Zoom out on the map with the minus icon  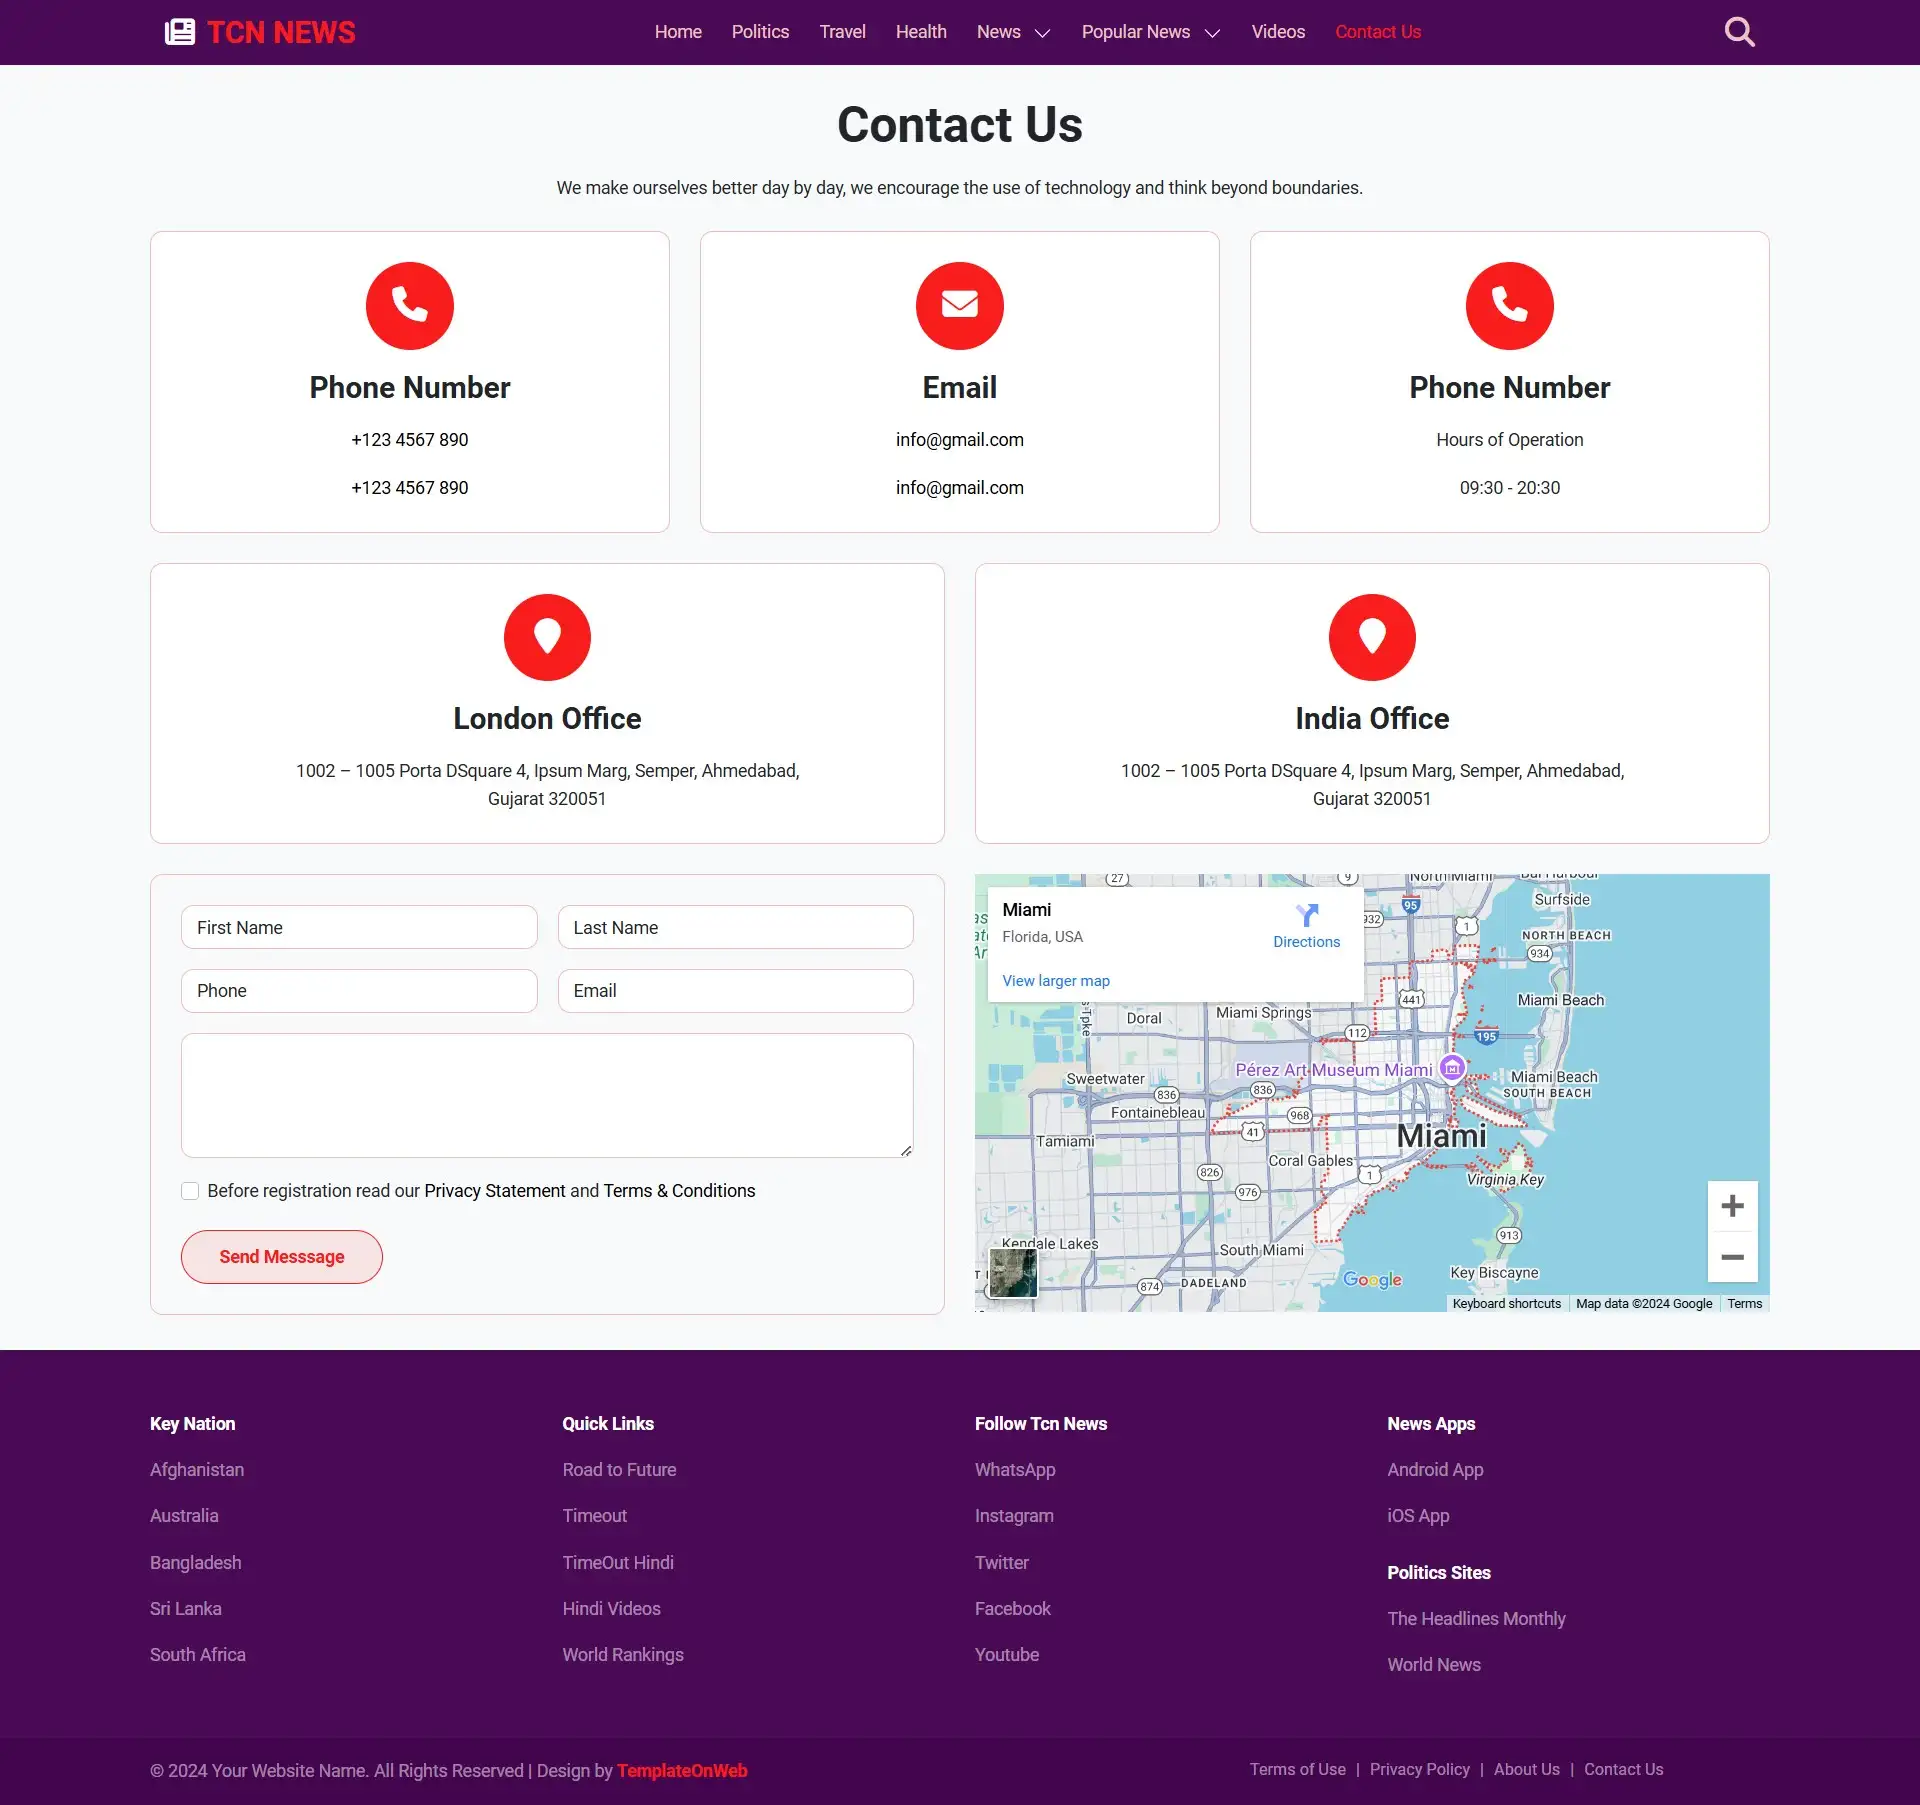pyautogui.click(x=1732, y=1258)
